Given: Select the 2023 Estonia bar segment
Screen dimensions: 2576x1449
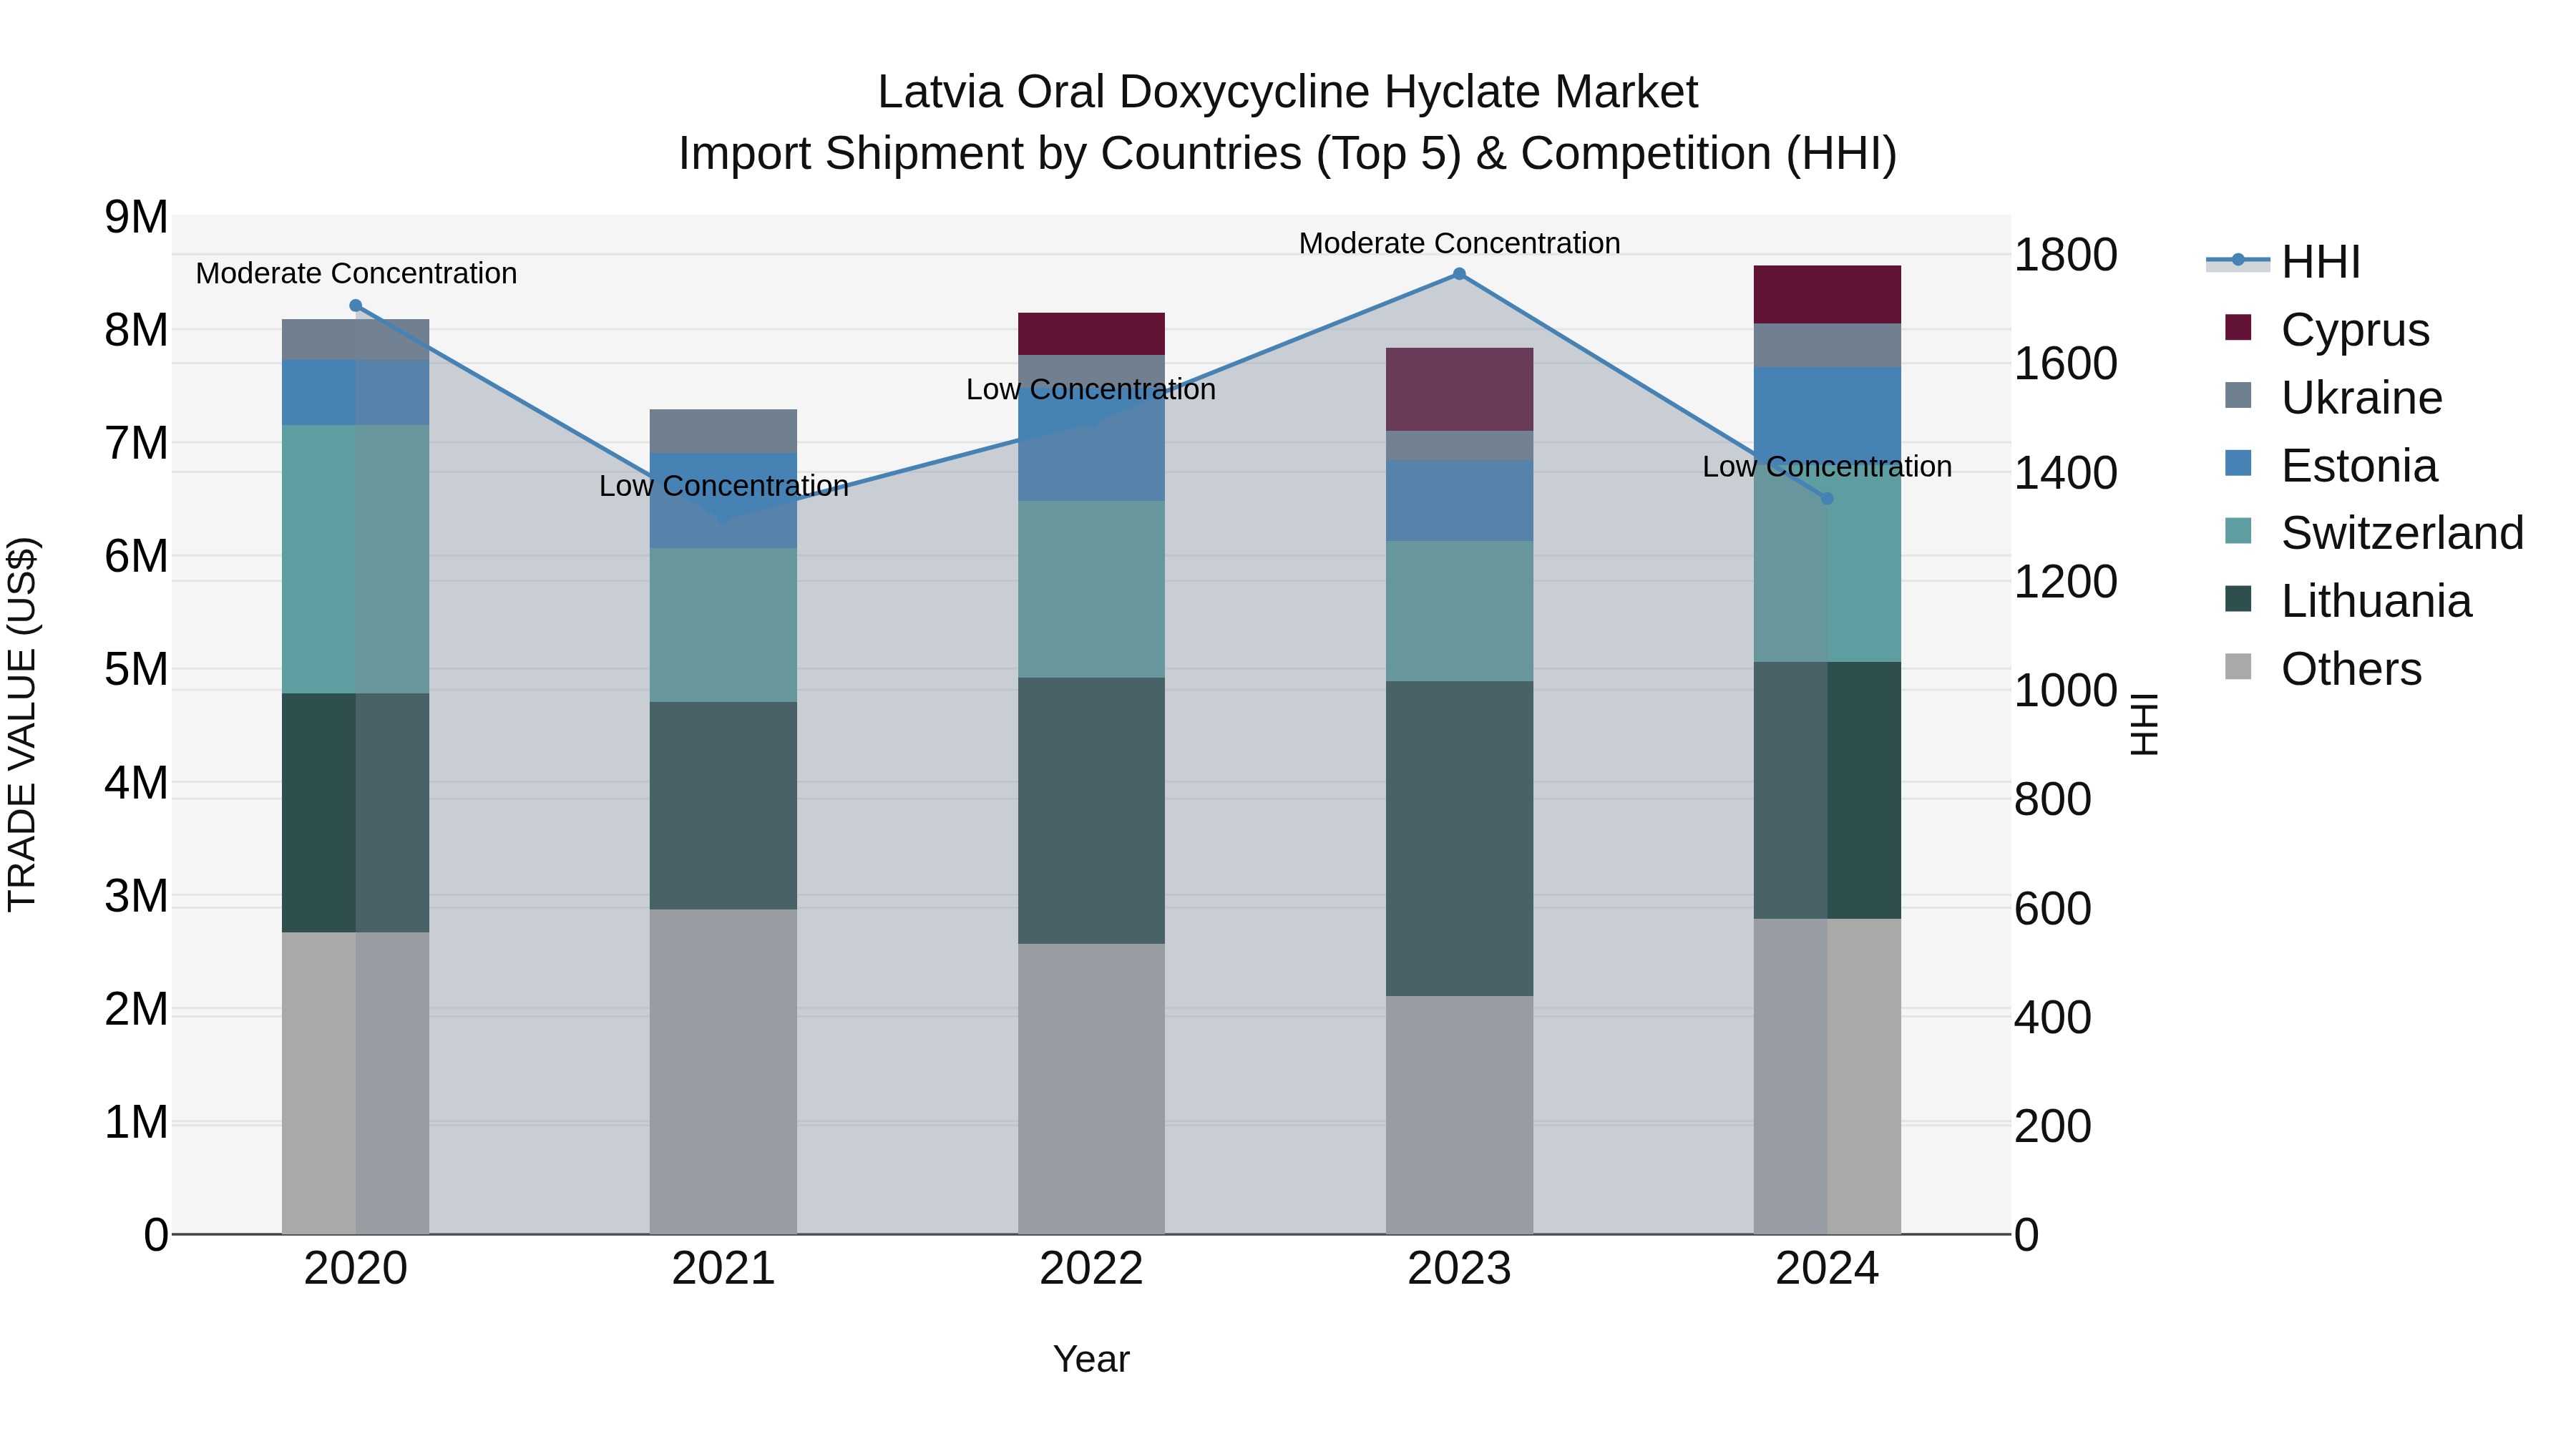Looking at the screenshot, I should point(1459,501).
